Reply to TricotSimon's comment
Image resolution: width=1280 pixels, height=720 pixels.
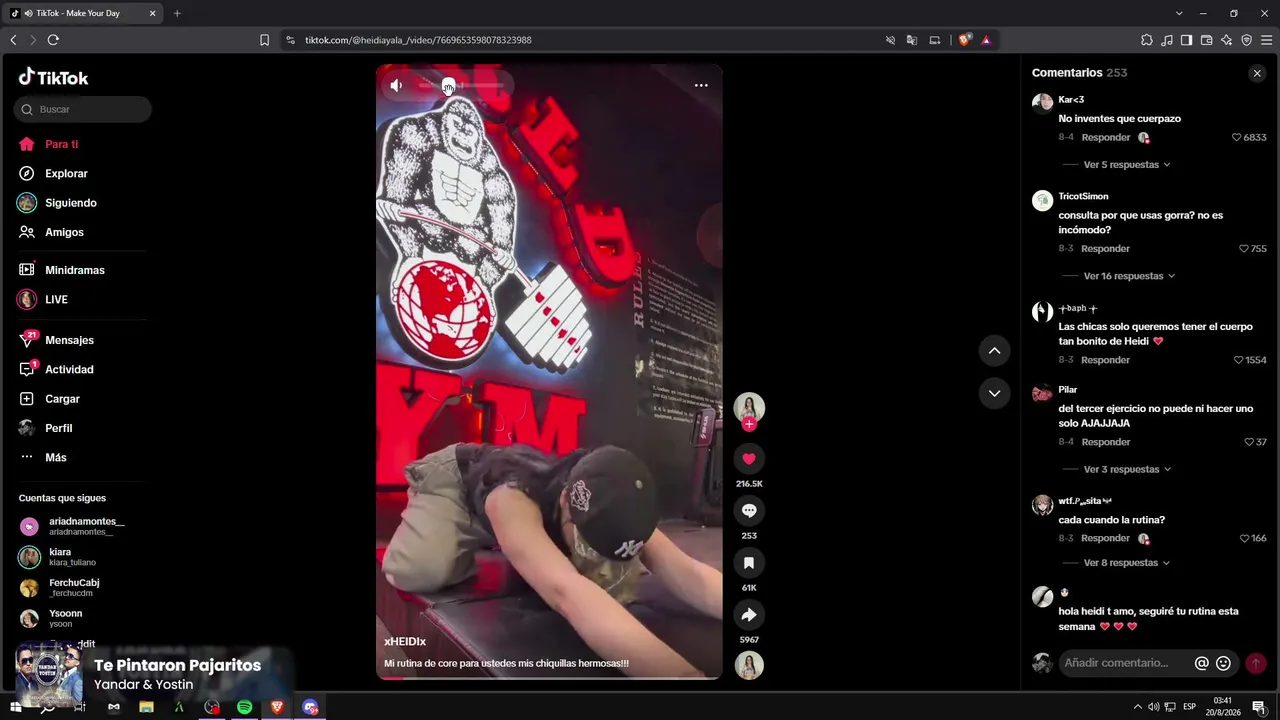1105,249
